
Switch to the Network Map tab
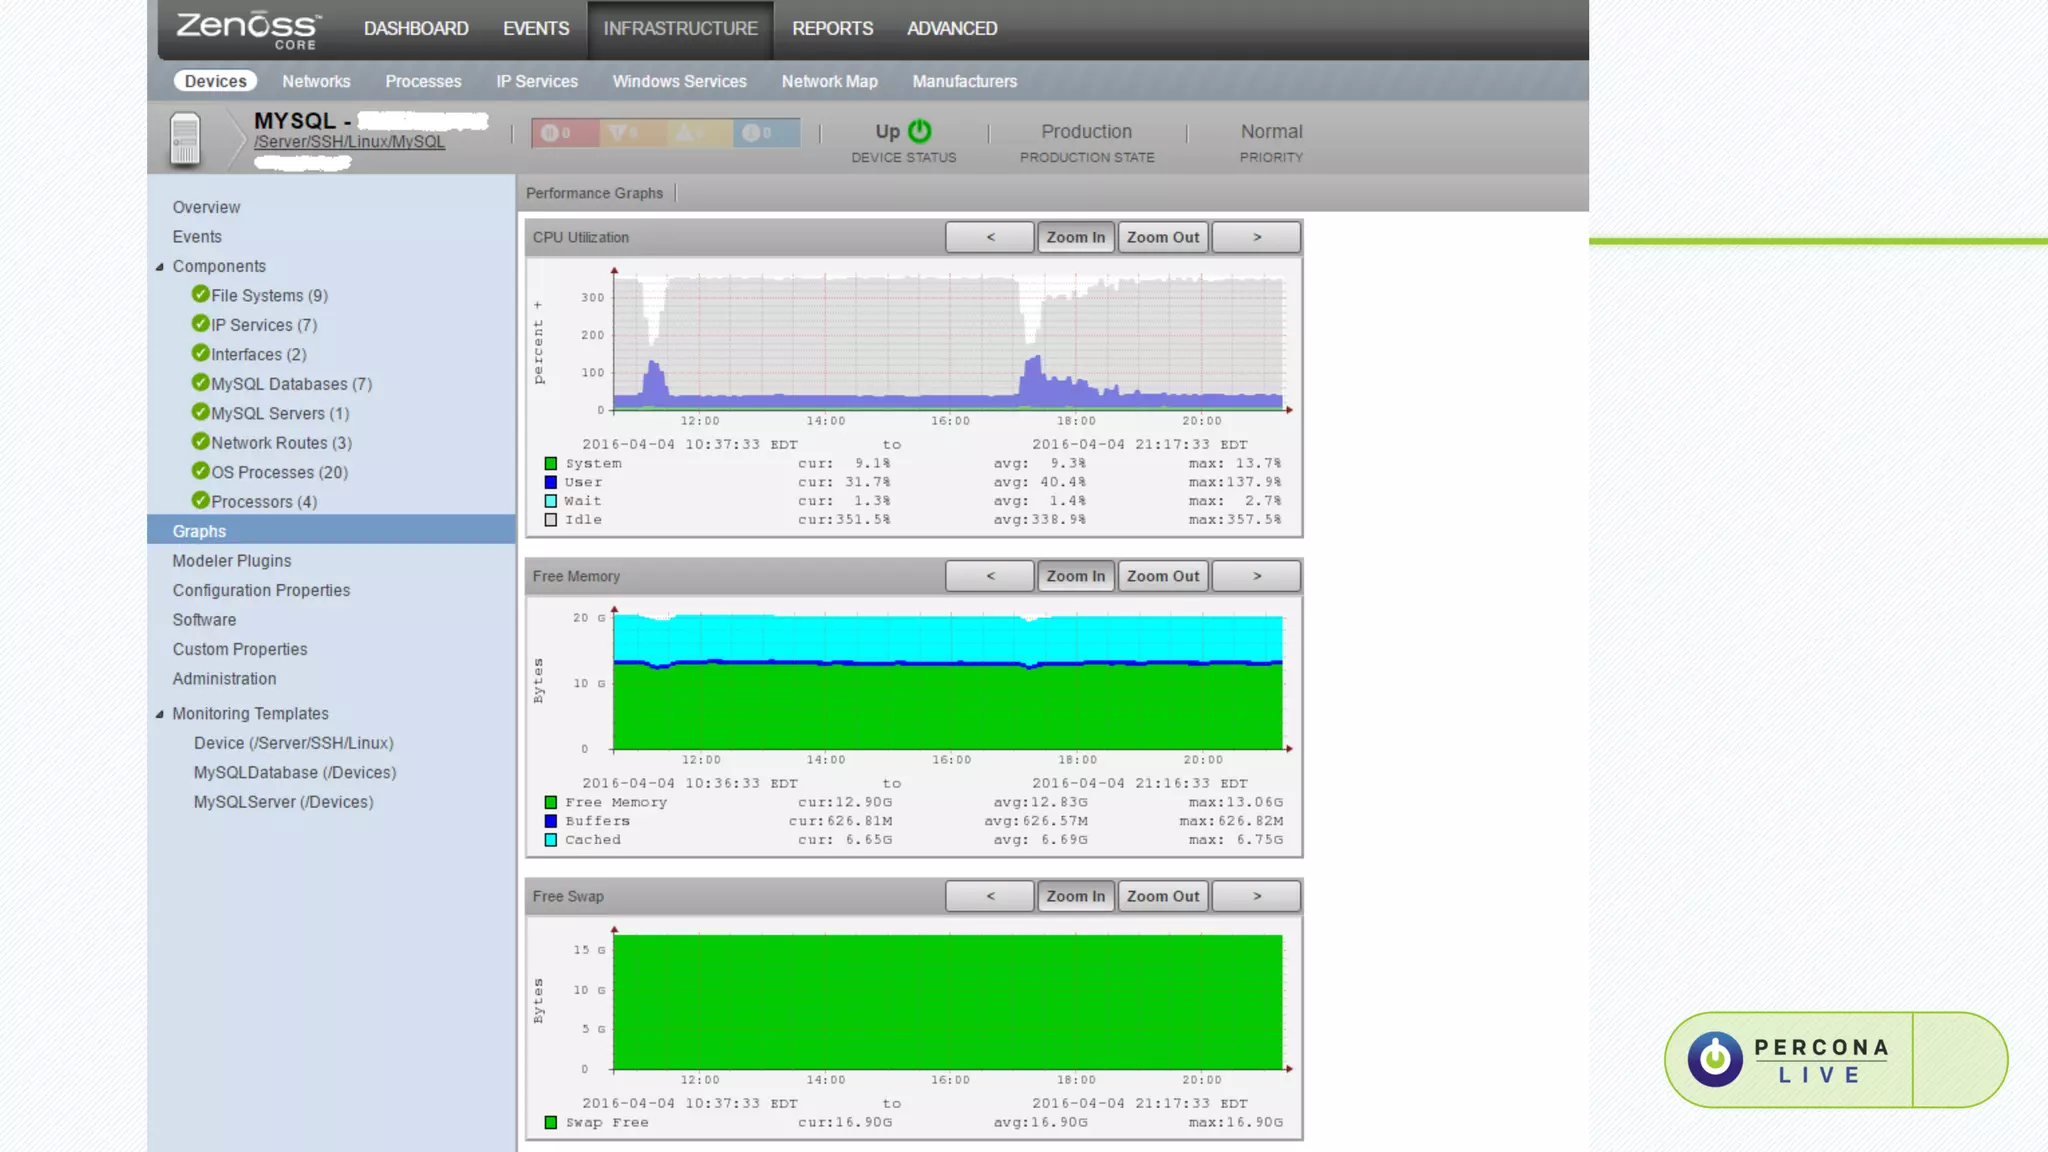(829, 82)
